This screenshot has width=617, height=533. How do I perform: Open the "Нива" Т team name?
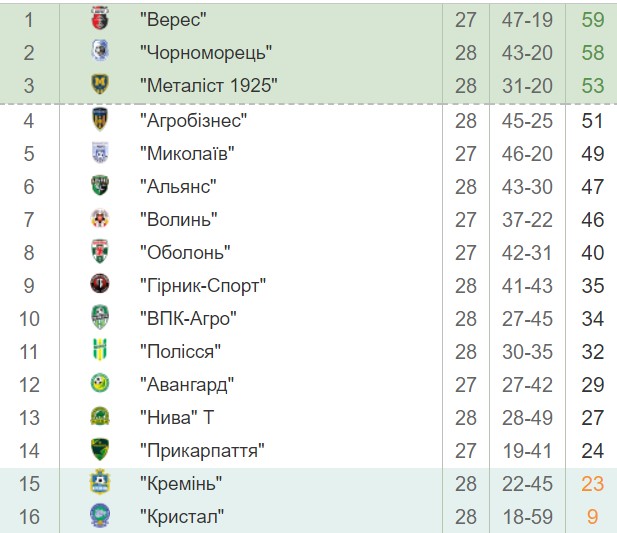click(x=180, y=417)
